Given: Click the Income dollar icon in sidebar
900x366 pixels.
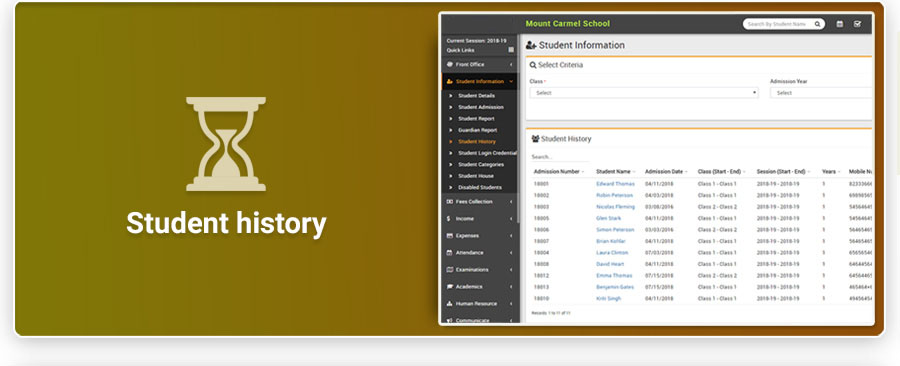Looking at the screenshot, I should [x=449, y=219].
